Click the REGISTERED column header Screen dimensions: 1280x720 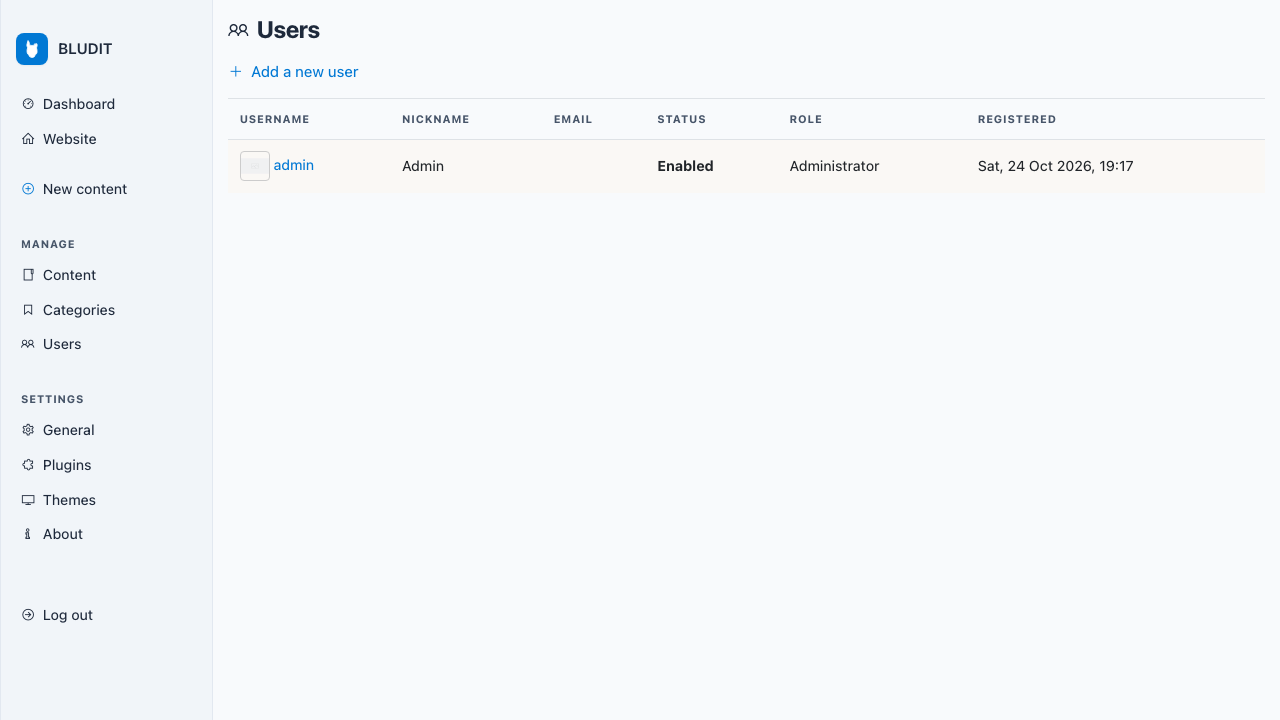(x=1017, y=119)
